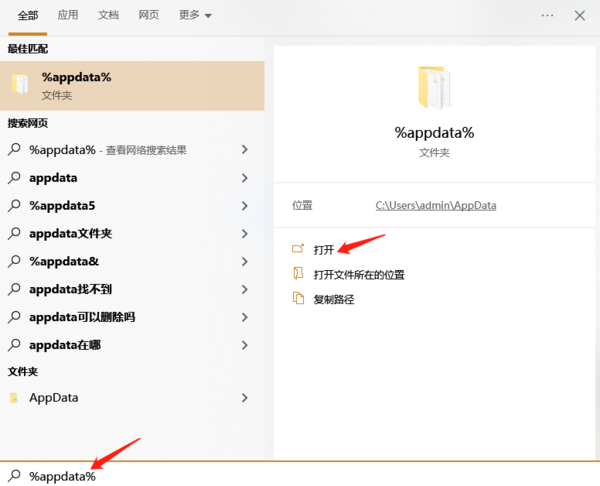Click the copy path icon
The width and height of the screenshot is (600, 486).
pos(297,298)
